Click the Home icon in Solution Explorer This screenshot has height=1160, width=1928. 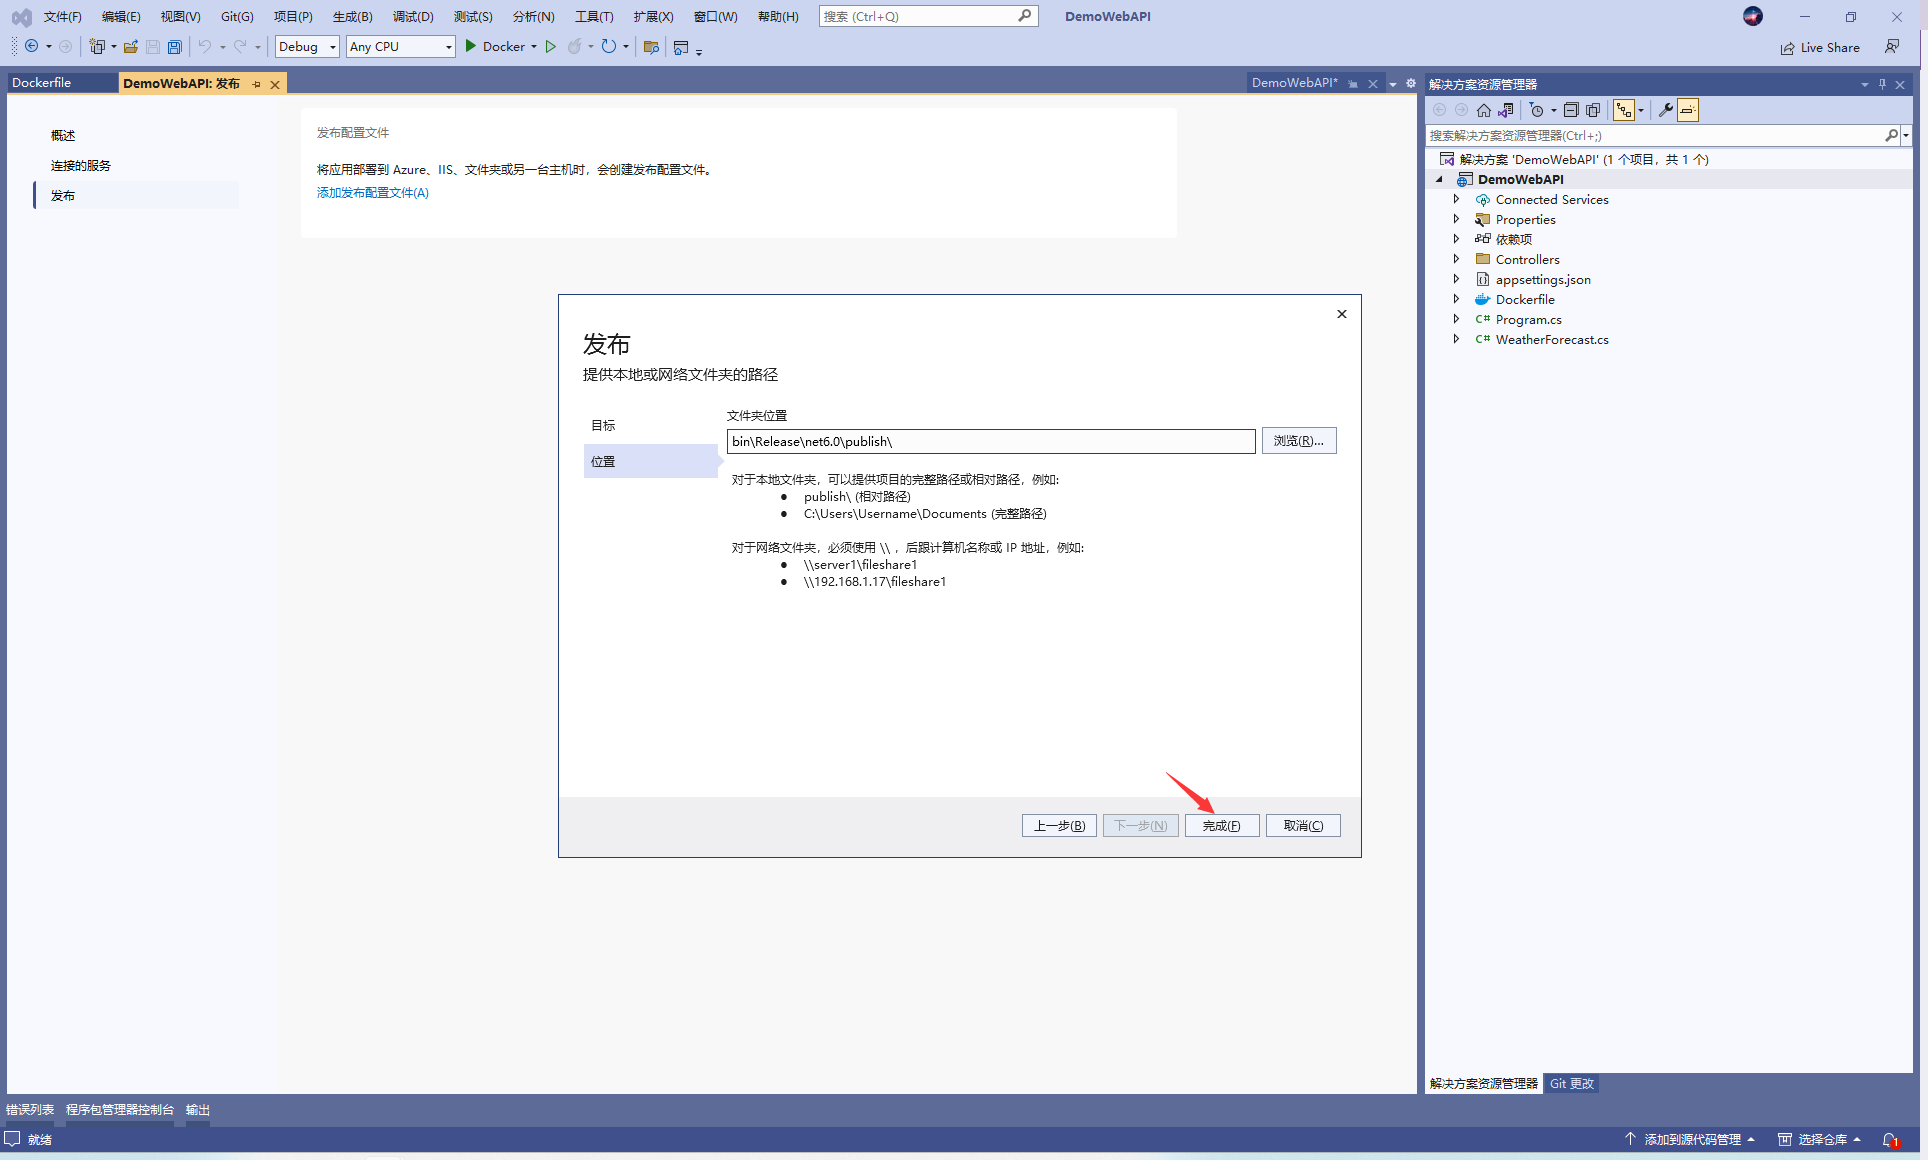coord(1484,110)
